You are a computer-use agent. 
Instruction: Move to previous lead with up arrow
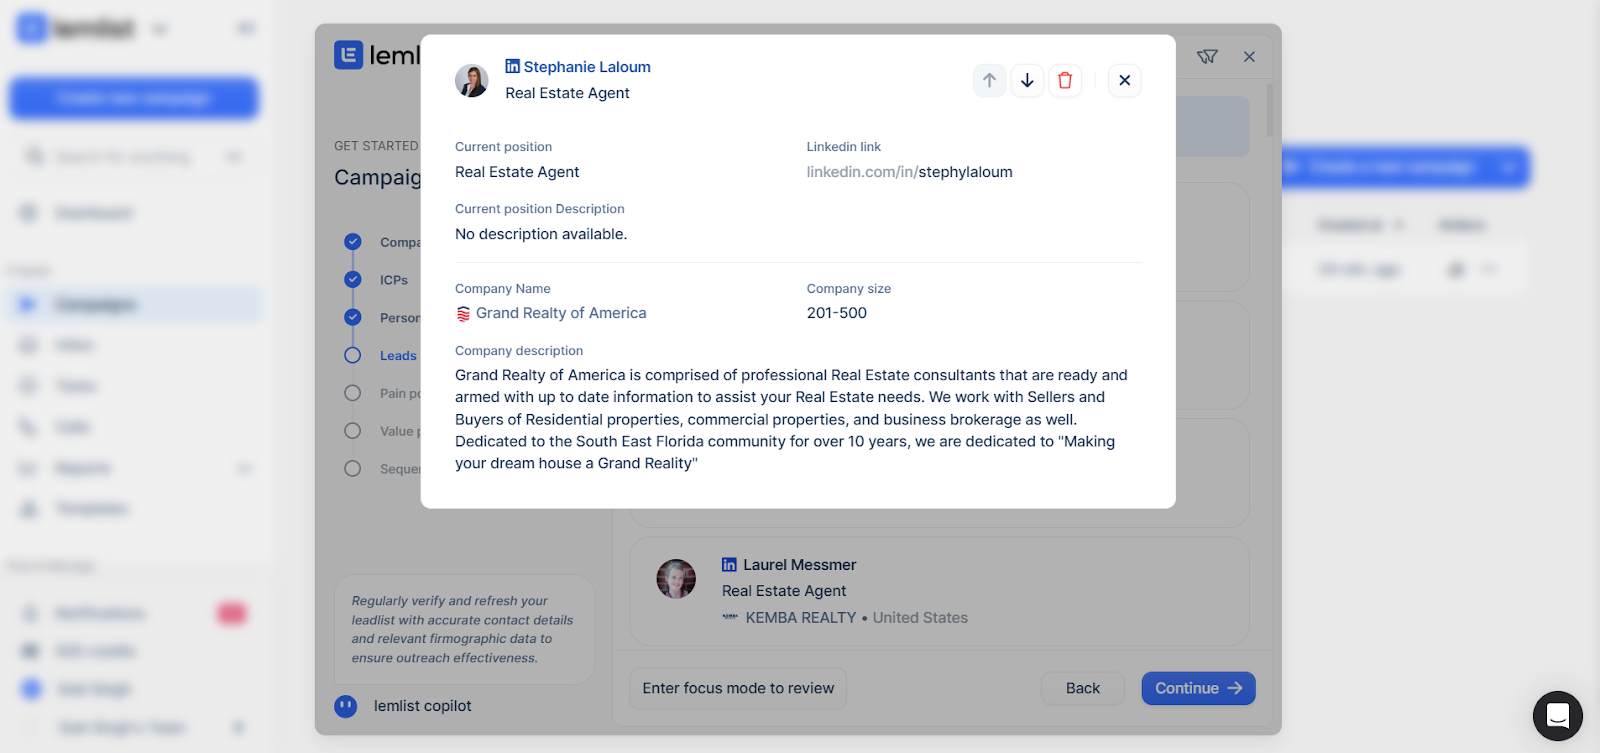pyautogui.click(x=989, y=80)
